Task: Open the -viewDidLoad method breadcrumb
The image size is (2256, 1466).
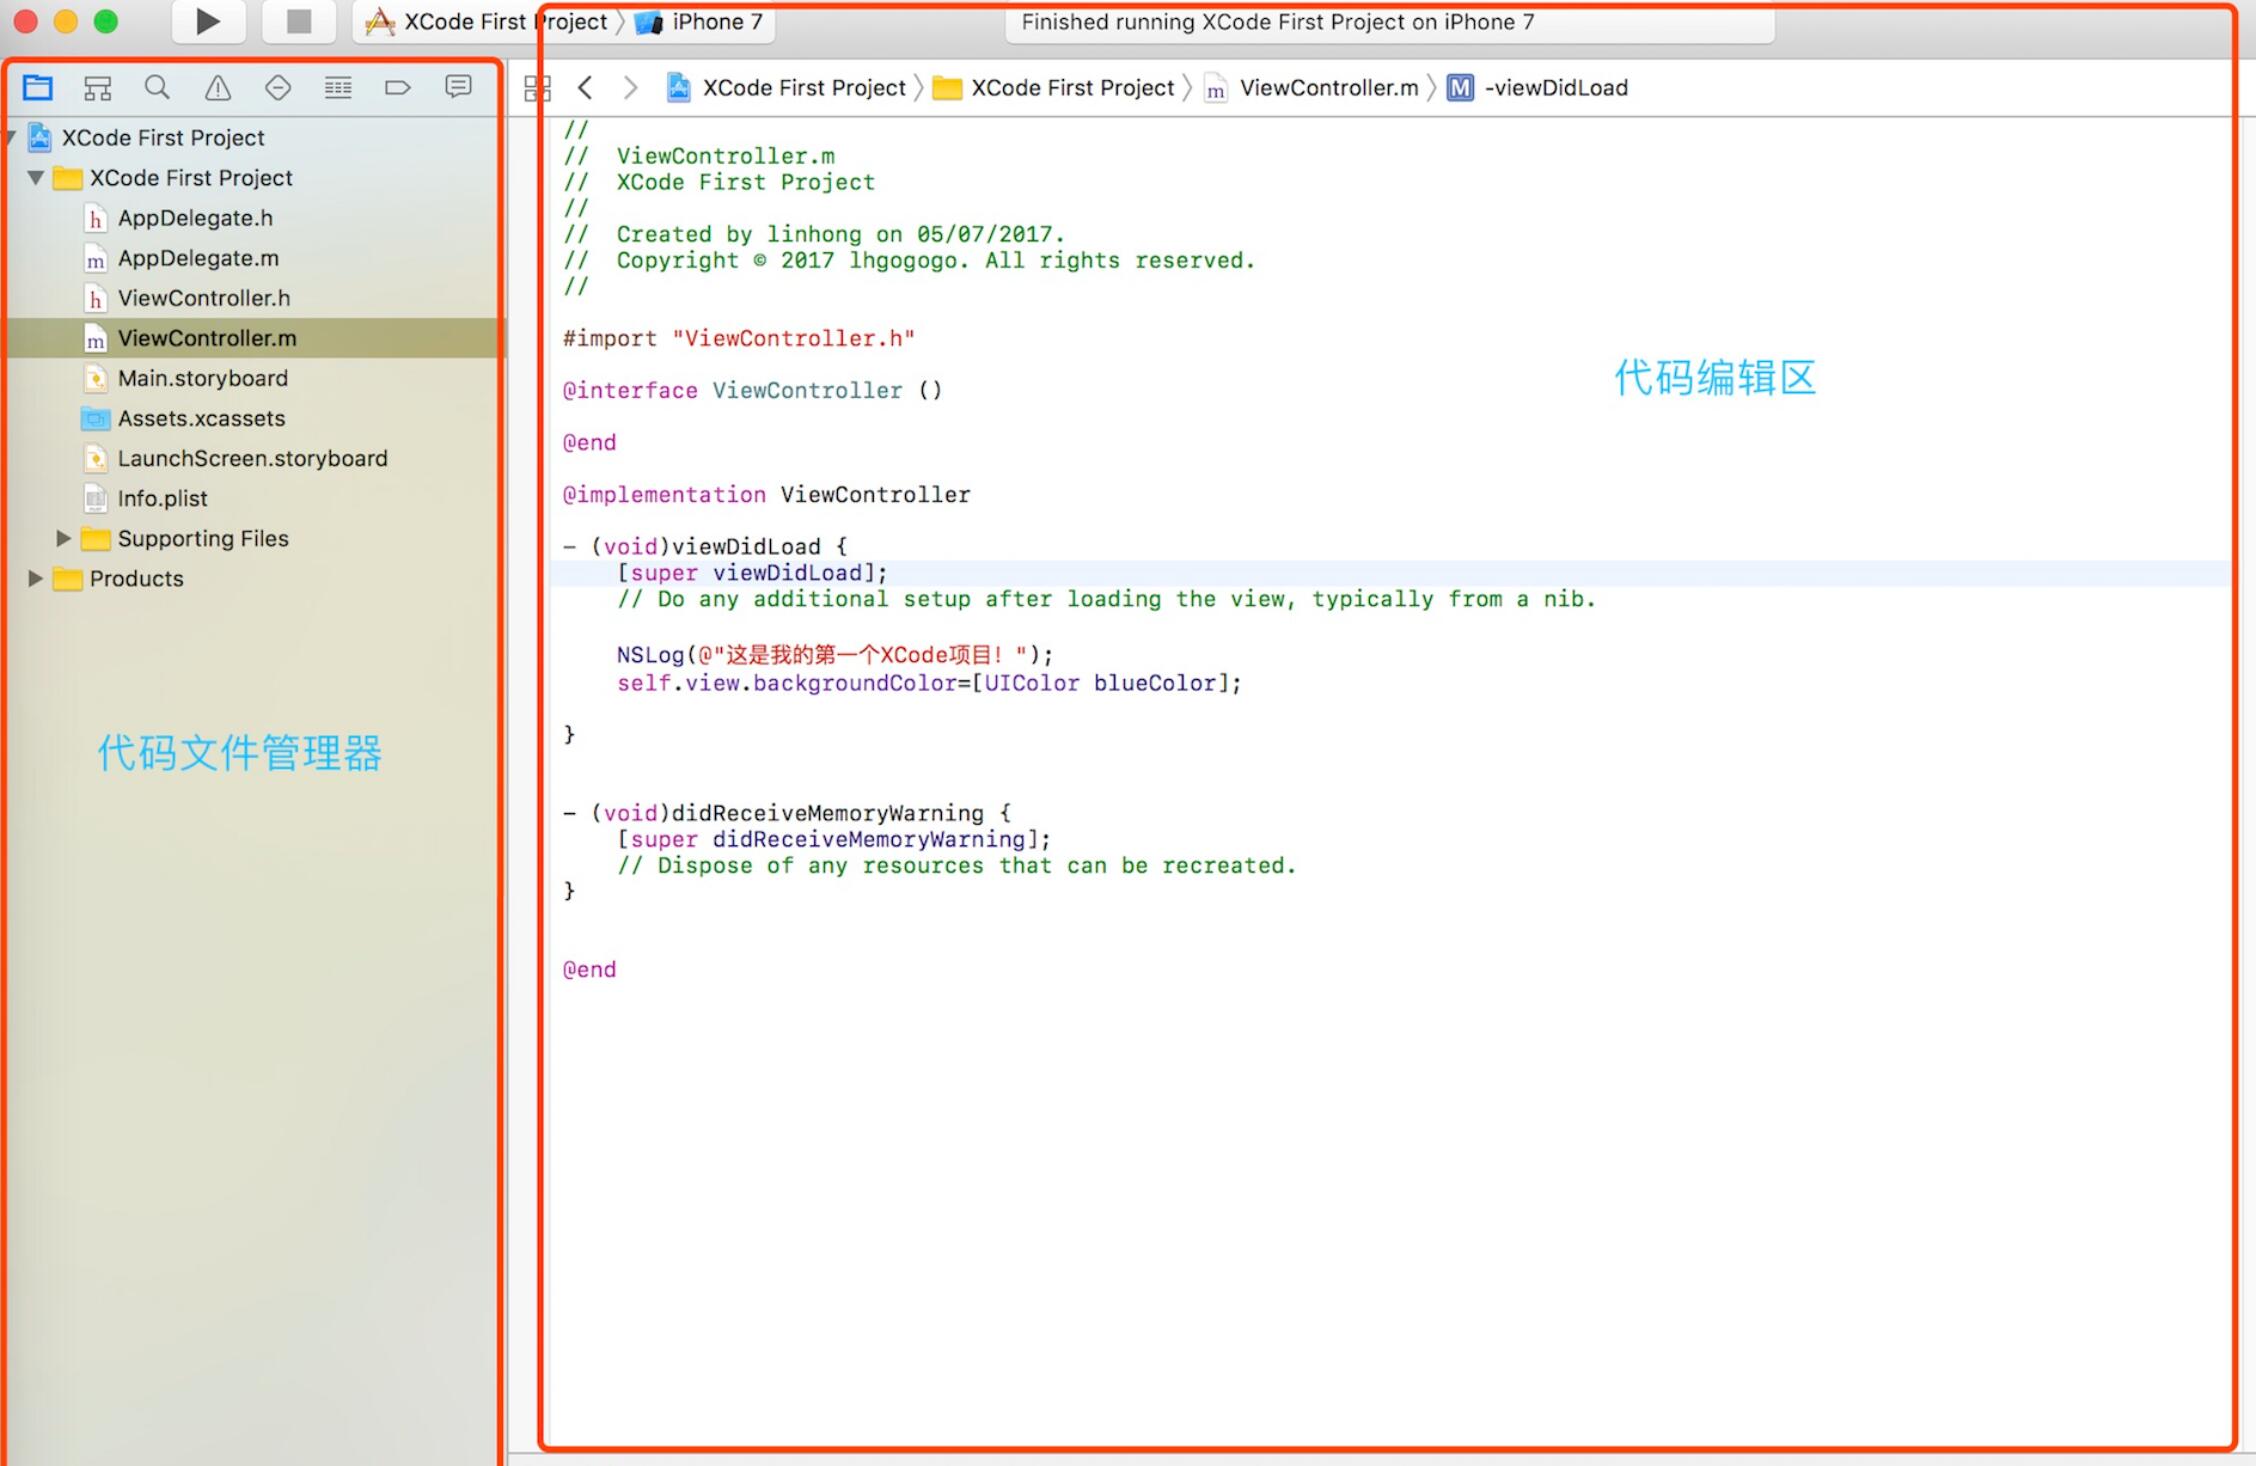Action: pyautogui.click(x=1538, y=88)
